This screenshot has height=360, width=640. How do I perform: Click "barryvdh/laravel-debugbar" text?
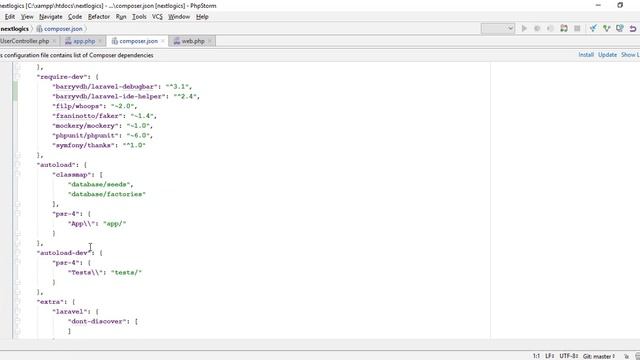[105, 87]
